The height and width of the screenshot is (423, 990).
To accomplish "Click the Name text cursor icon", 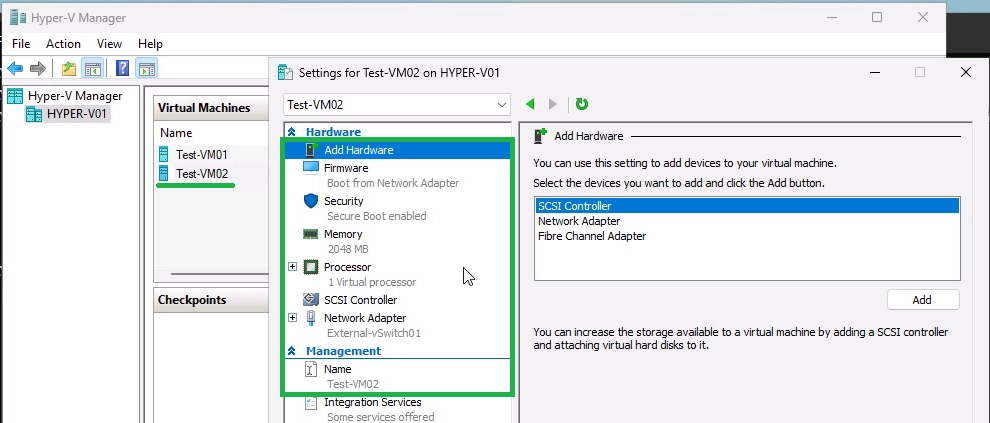I will tap(311, 369).
